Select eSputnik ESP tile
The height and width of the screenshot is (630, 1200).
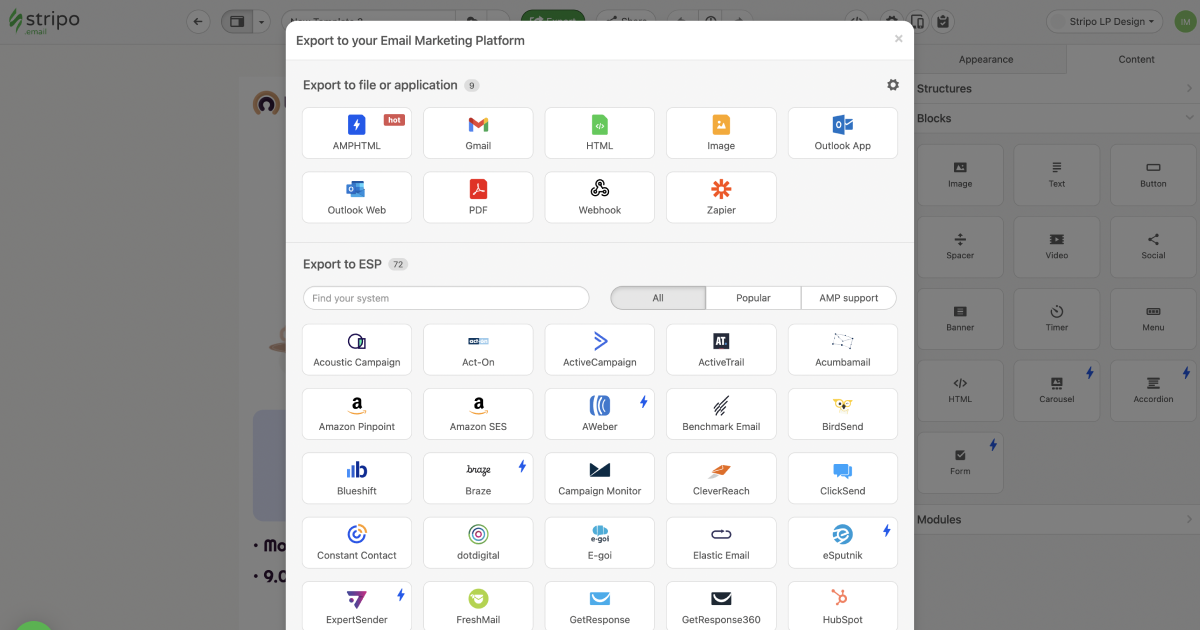click(843, 543)
